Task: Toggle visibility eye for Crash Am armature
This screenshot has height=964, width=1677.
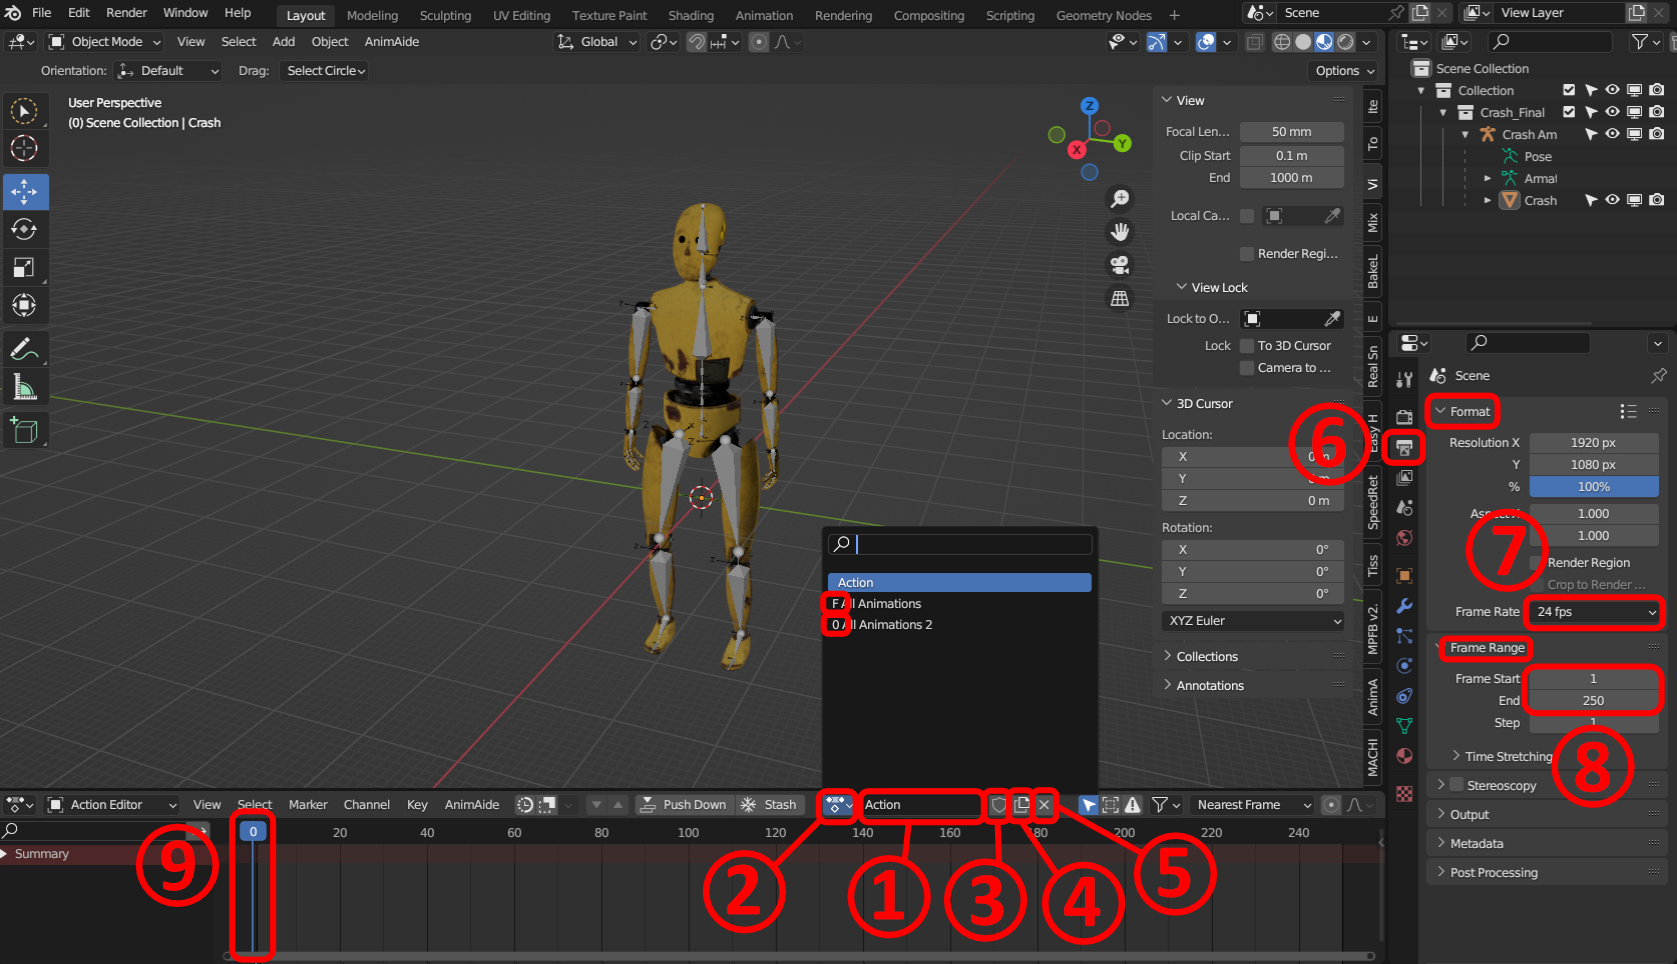Action: (x=1612, y=134)
